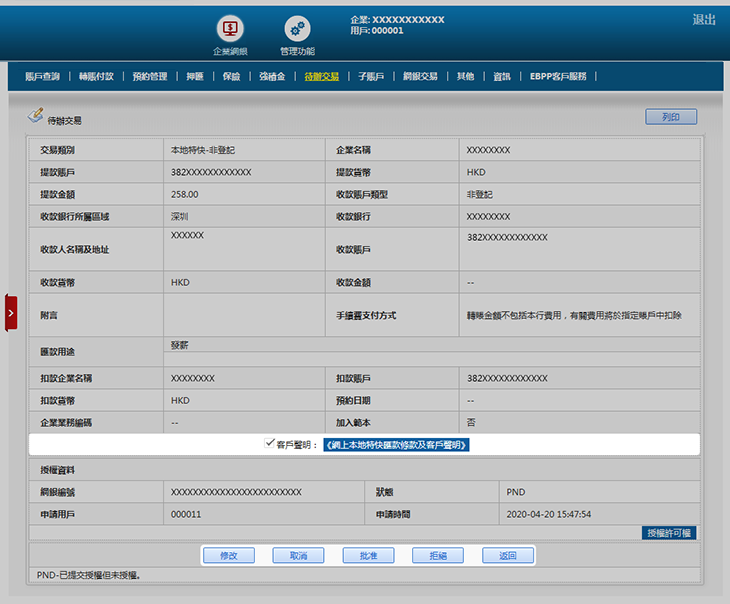The height and width of the screenshot is (604, 730).
Task: Open the 子賬戶 menu
Action: [371, 76]
